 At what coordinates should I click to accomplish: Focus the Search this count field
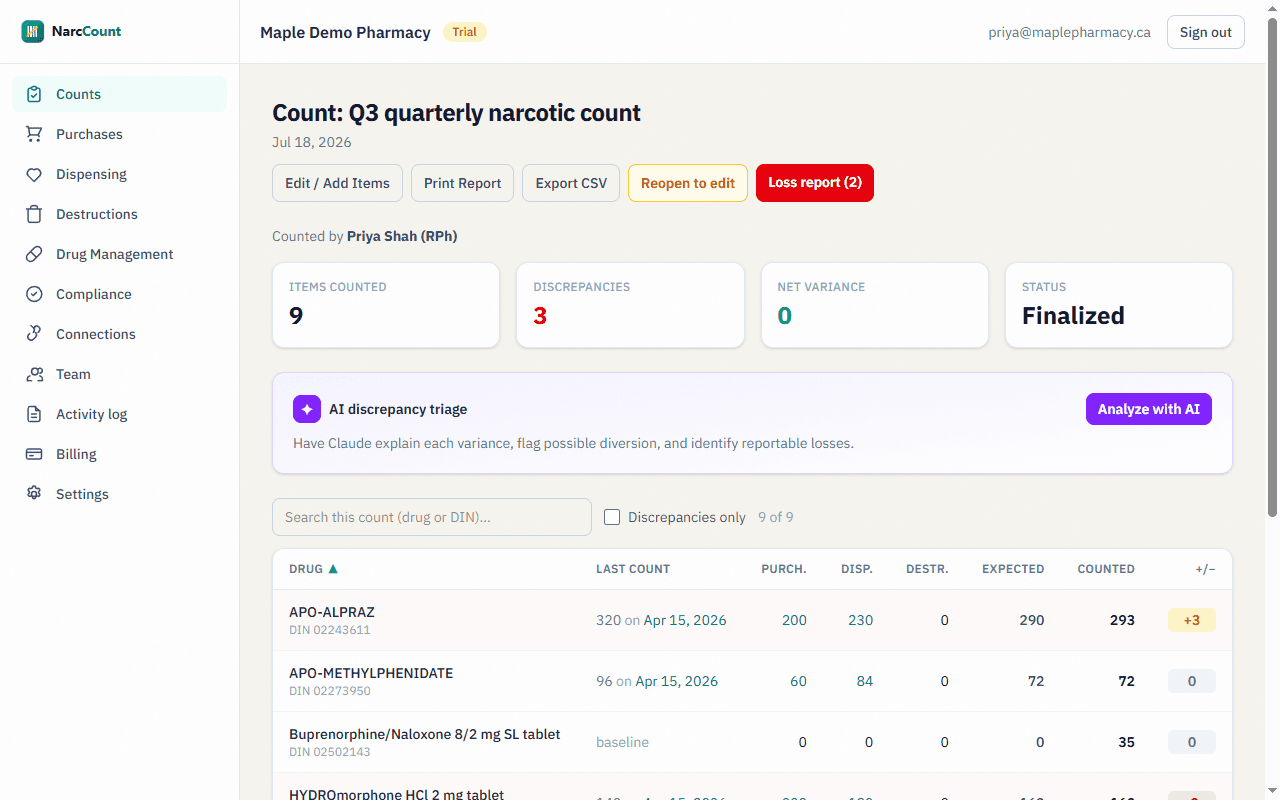coord(432,517)
